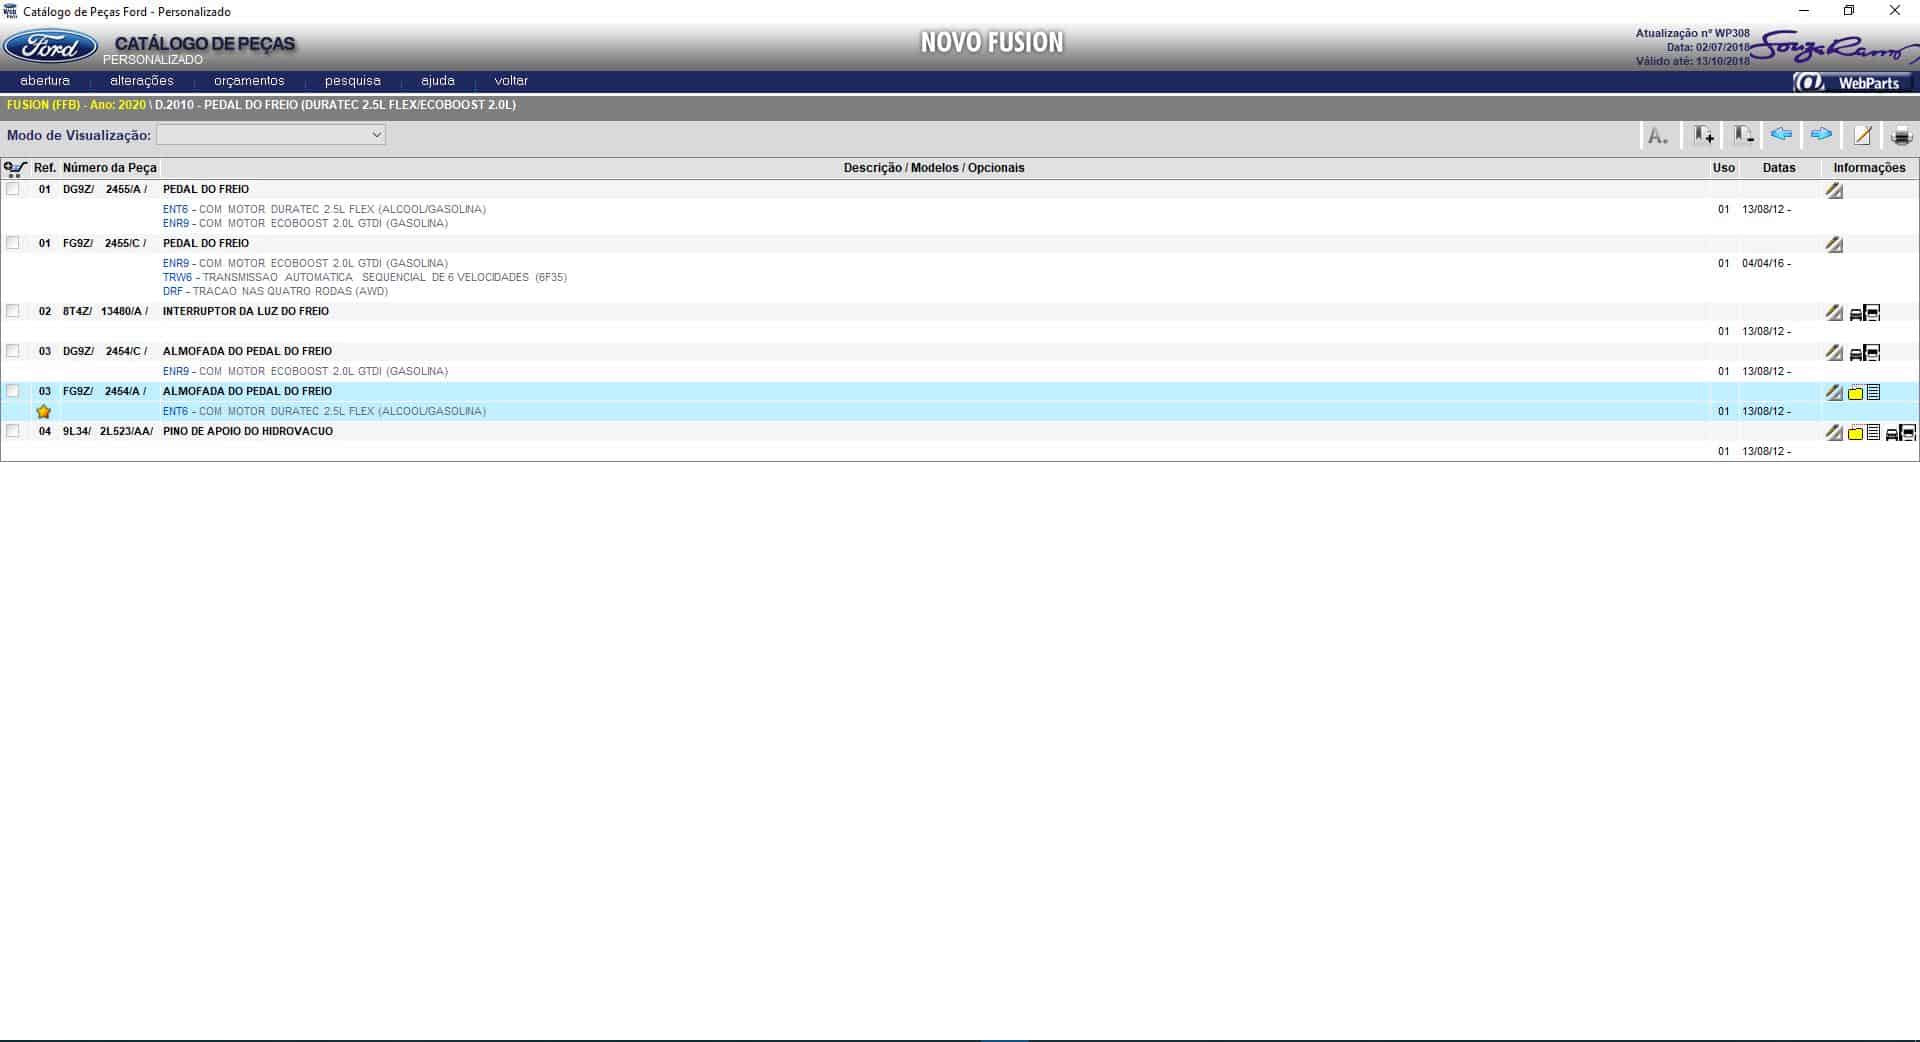Select part number 8T4Z/ 13480/A
1920x1042 pixels.
[105, 311]
